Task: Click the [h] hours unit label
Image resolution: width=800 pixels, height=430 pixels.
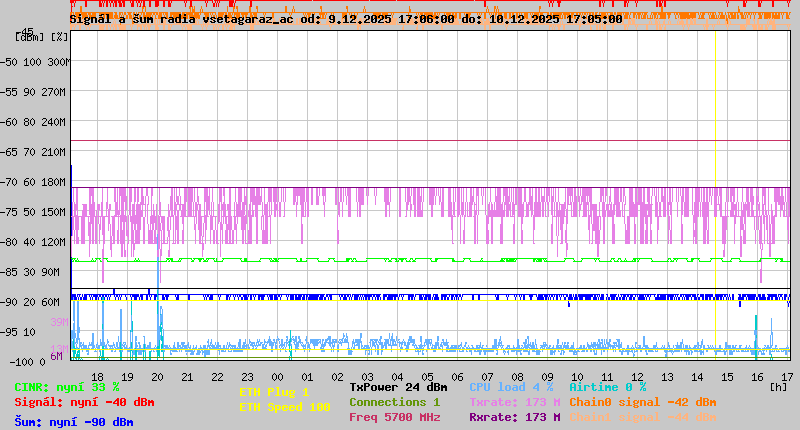Action: (778, 386)
